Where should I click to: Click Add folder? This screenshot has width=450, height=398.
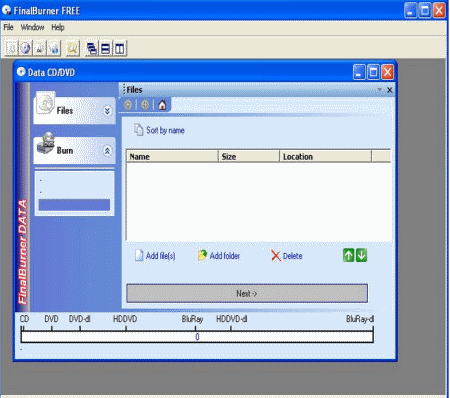coord(219,256)
